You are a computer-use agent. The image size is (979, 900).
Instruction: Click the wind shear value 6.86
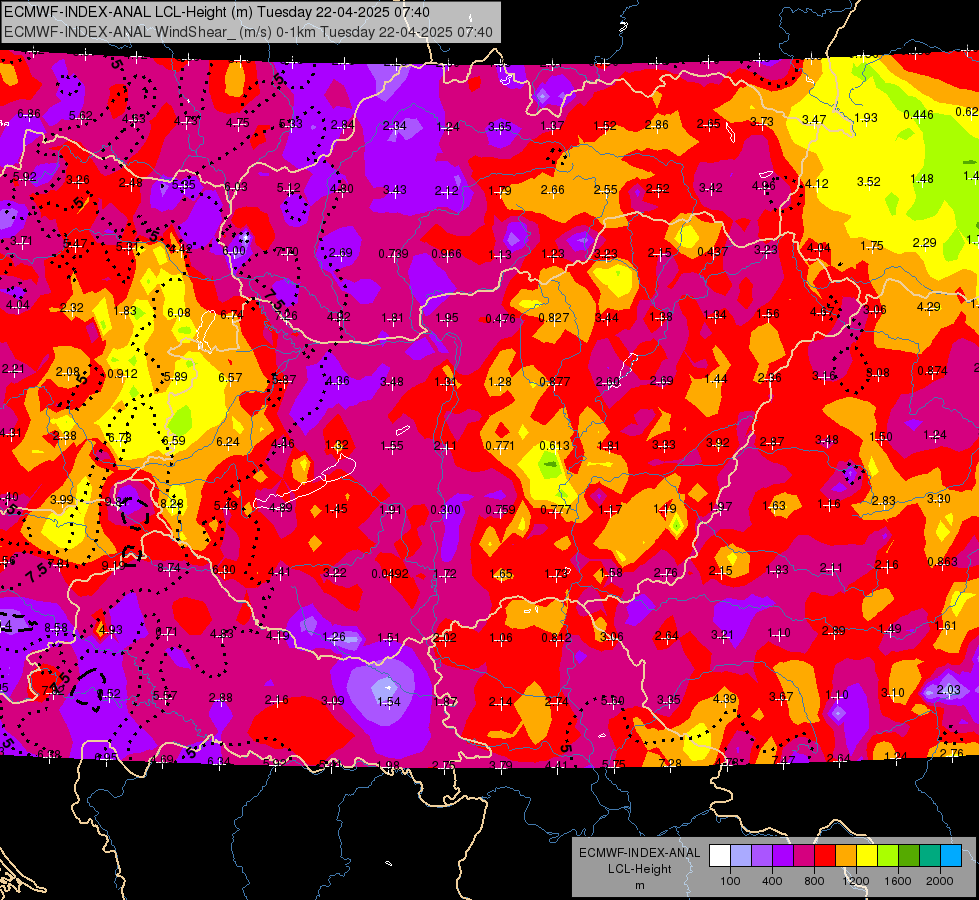(x=29, y=114)
